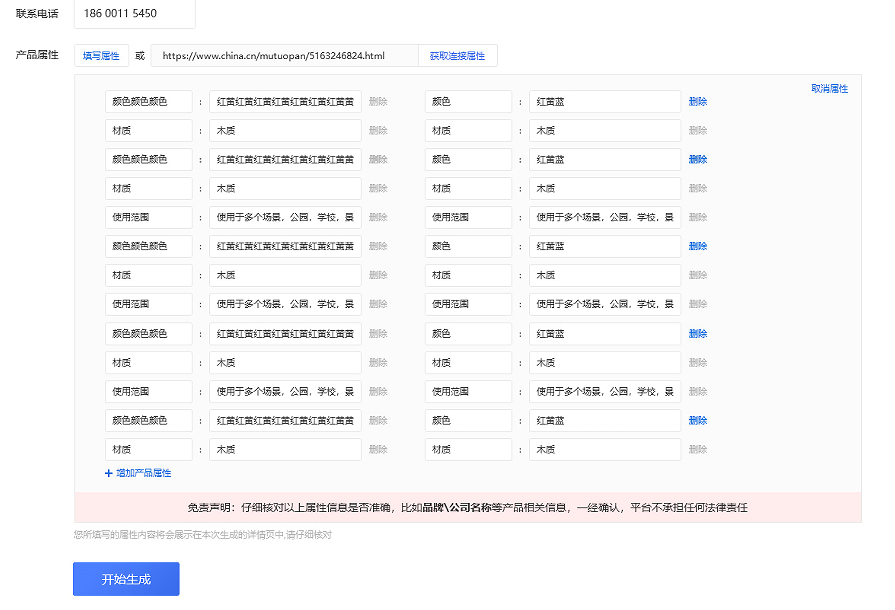This screenshot has height=610, width=895.
Task: Click the 获取连接属性 button
Action: 457,56
